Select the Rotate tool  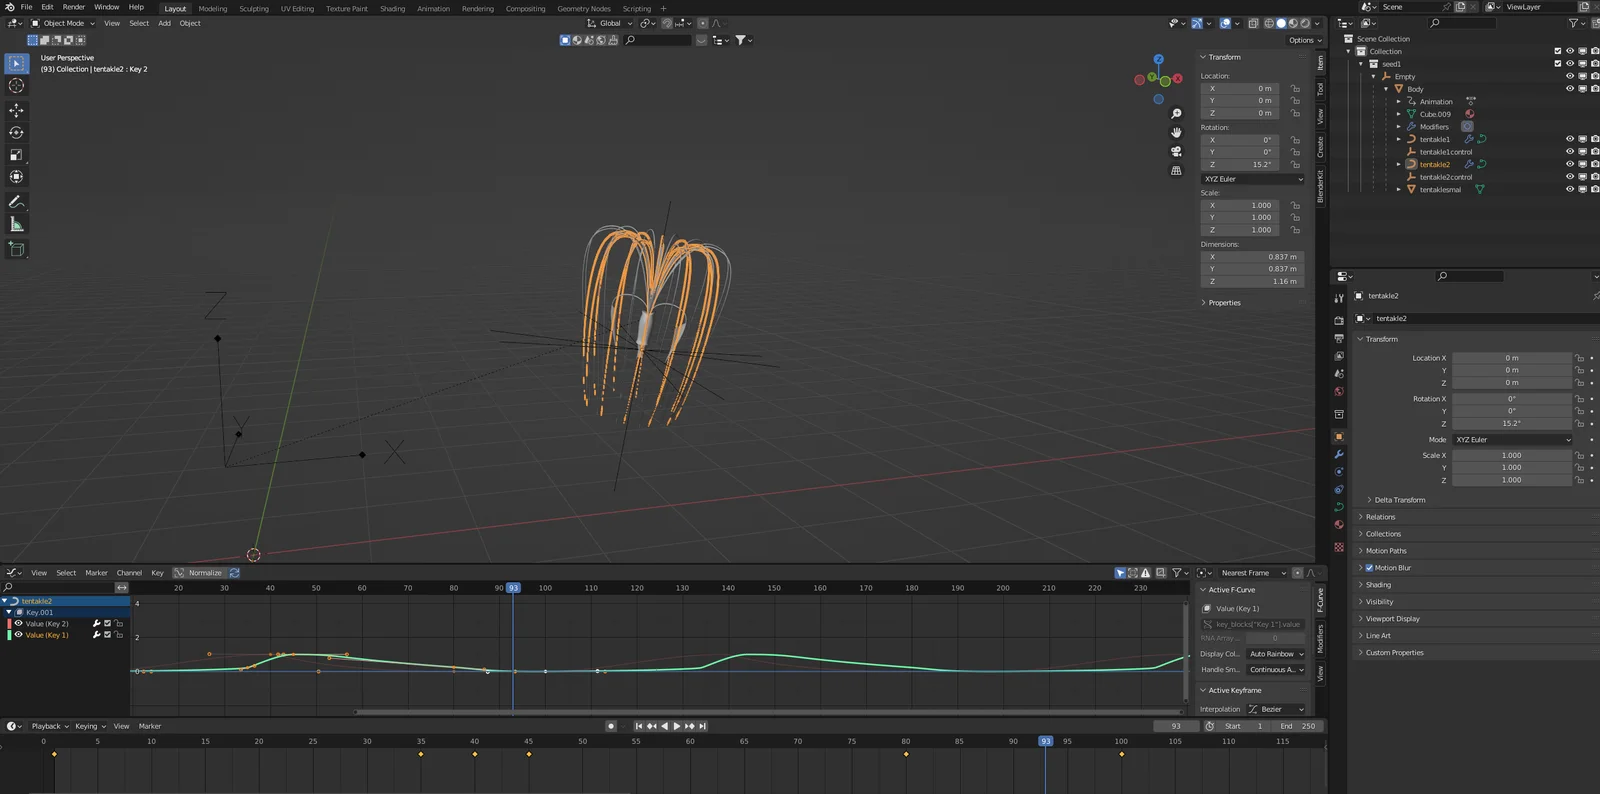[16, 133]
